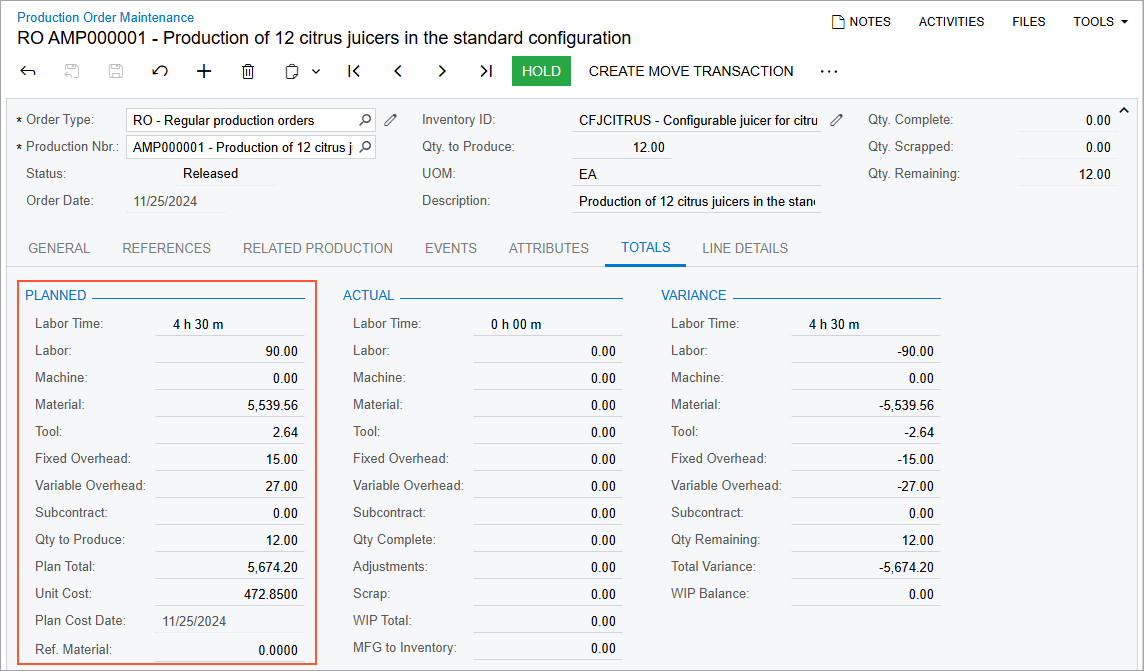Click the green HOLD button

coord(541,71)
